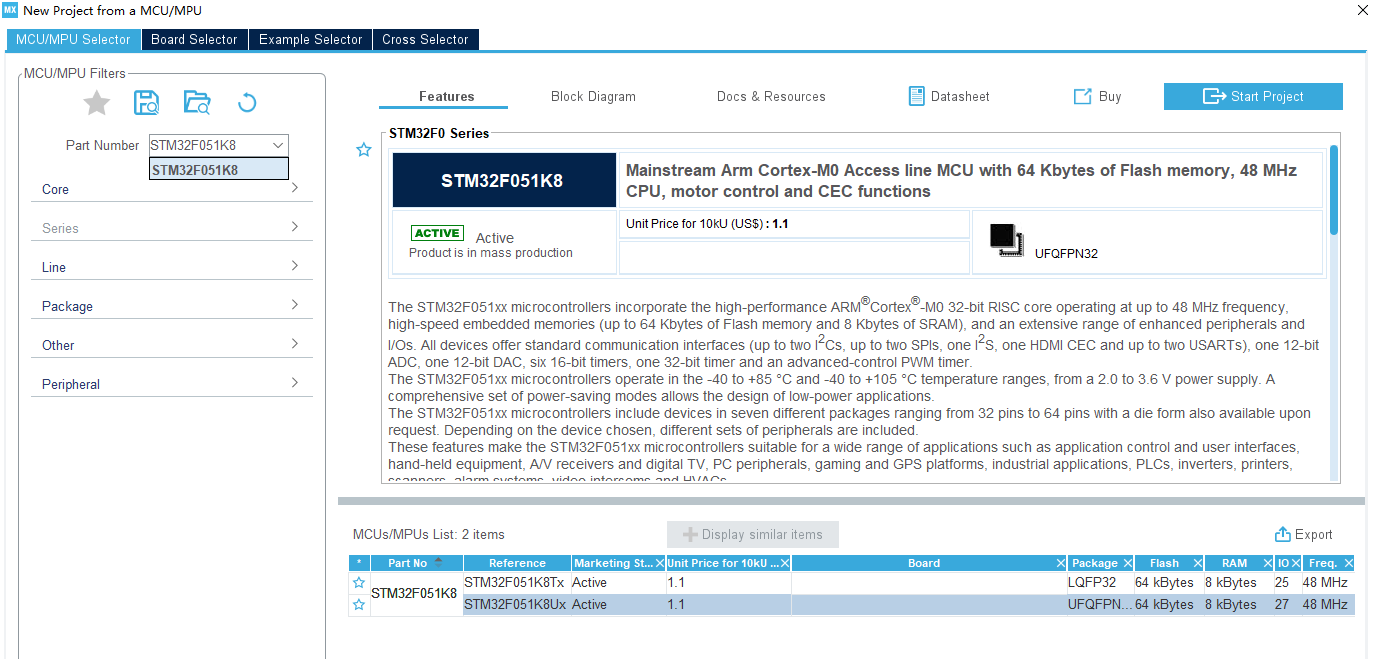Remove the Unit Price column via its X

[x=785, y=563]
